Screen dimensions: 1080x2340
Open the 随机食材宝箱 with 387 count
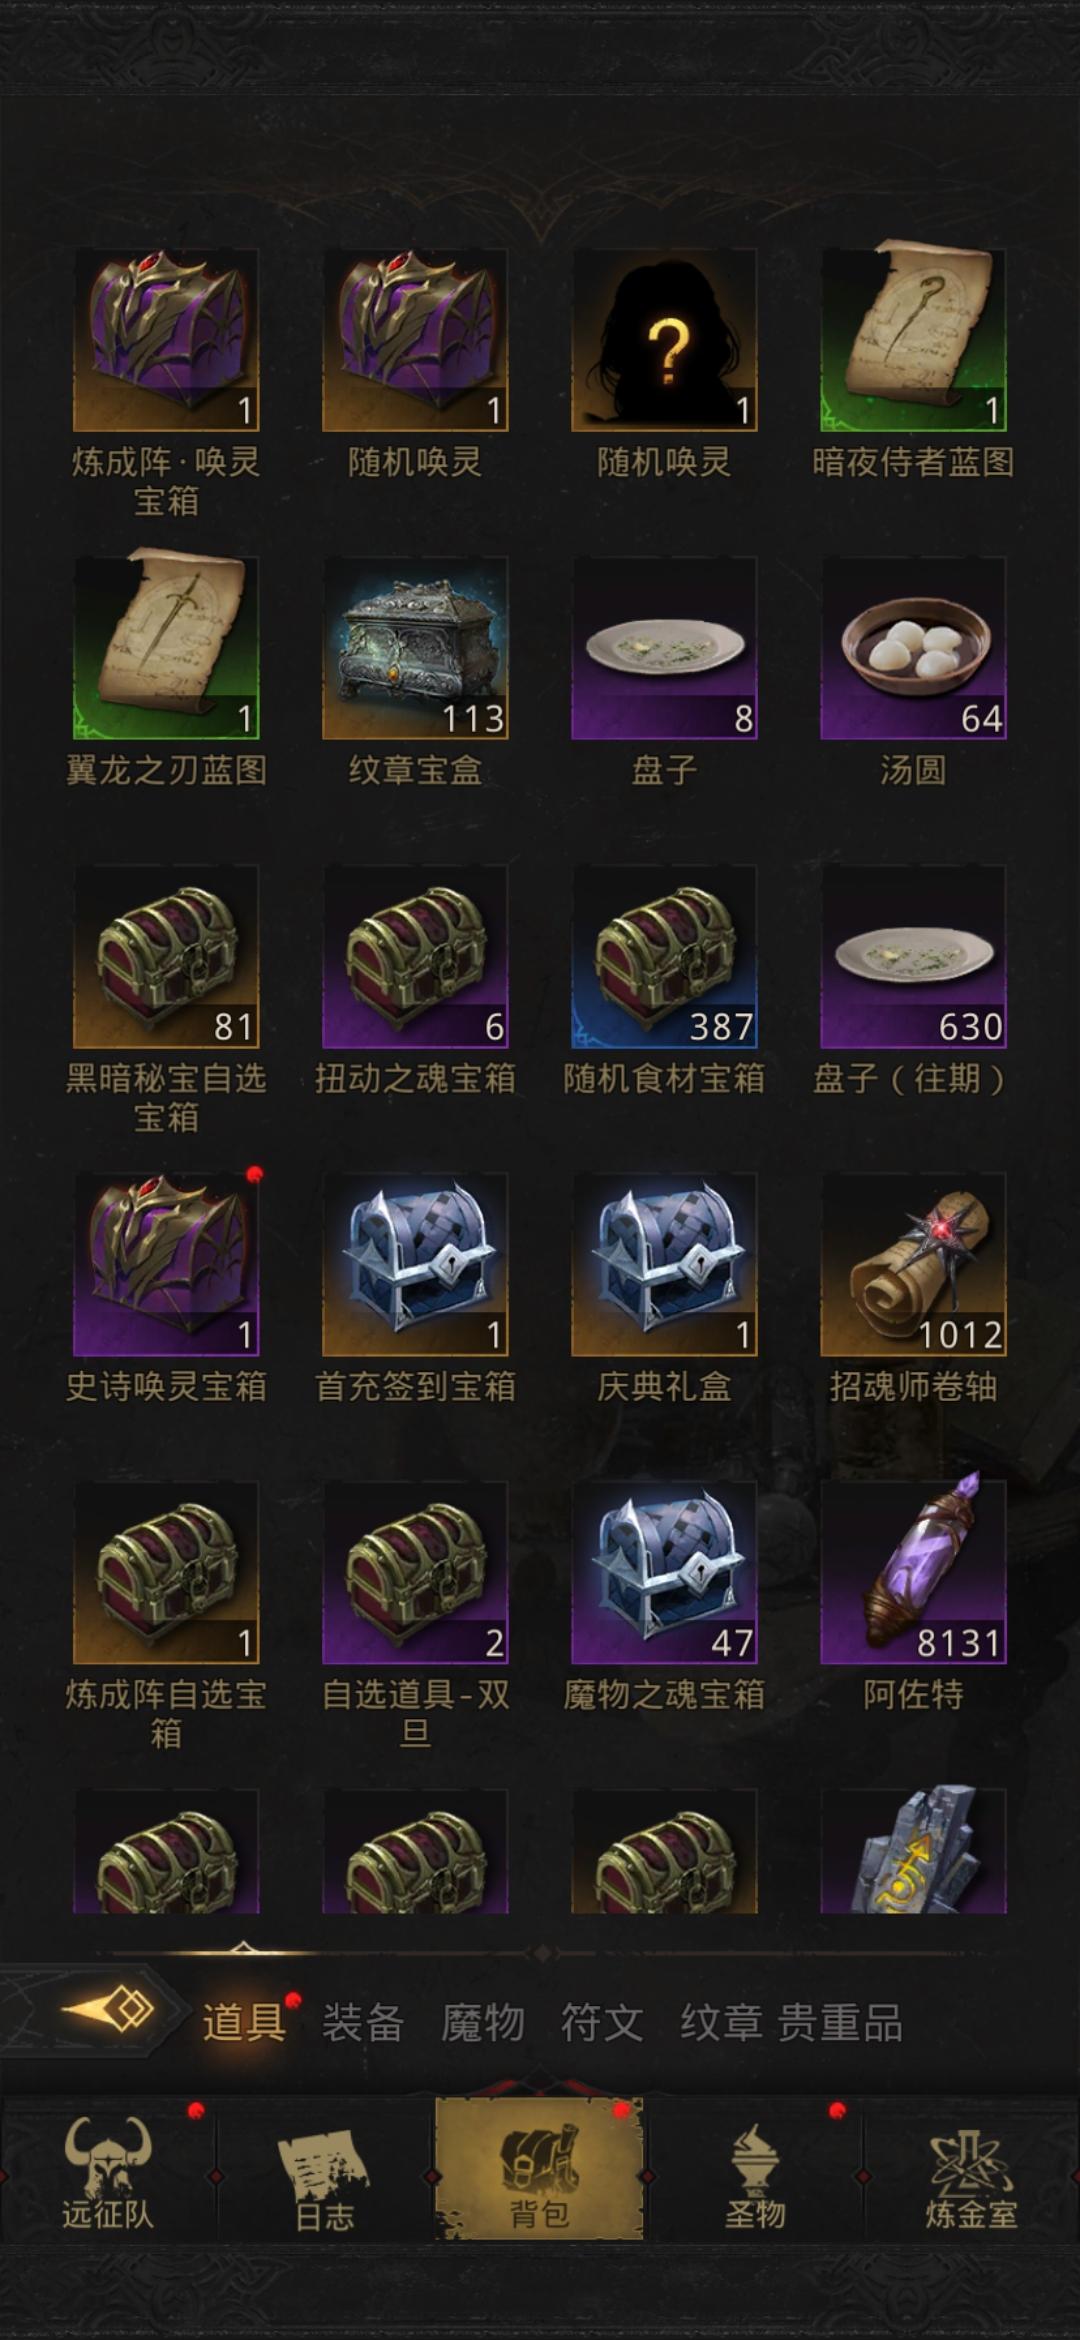pos(664,956)
